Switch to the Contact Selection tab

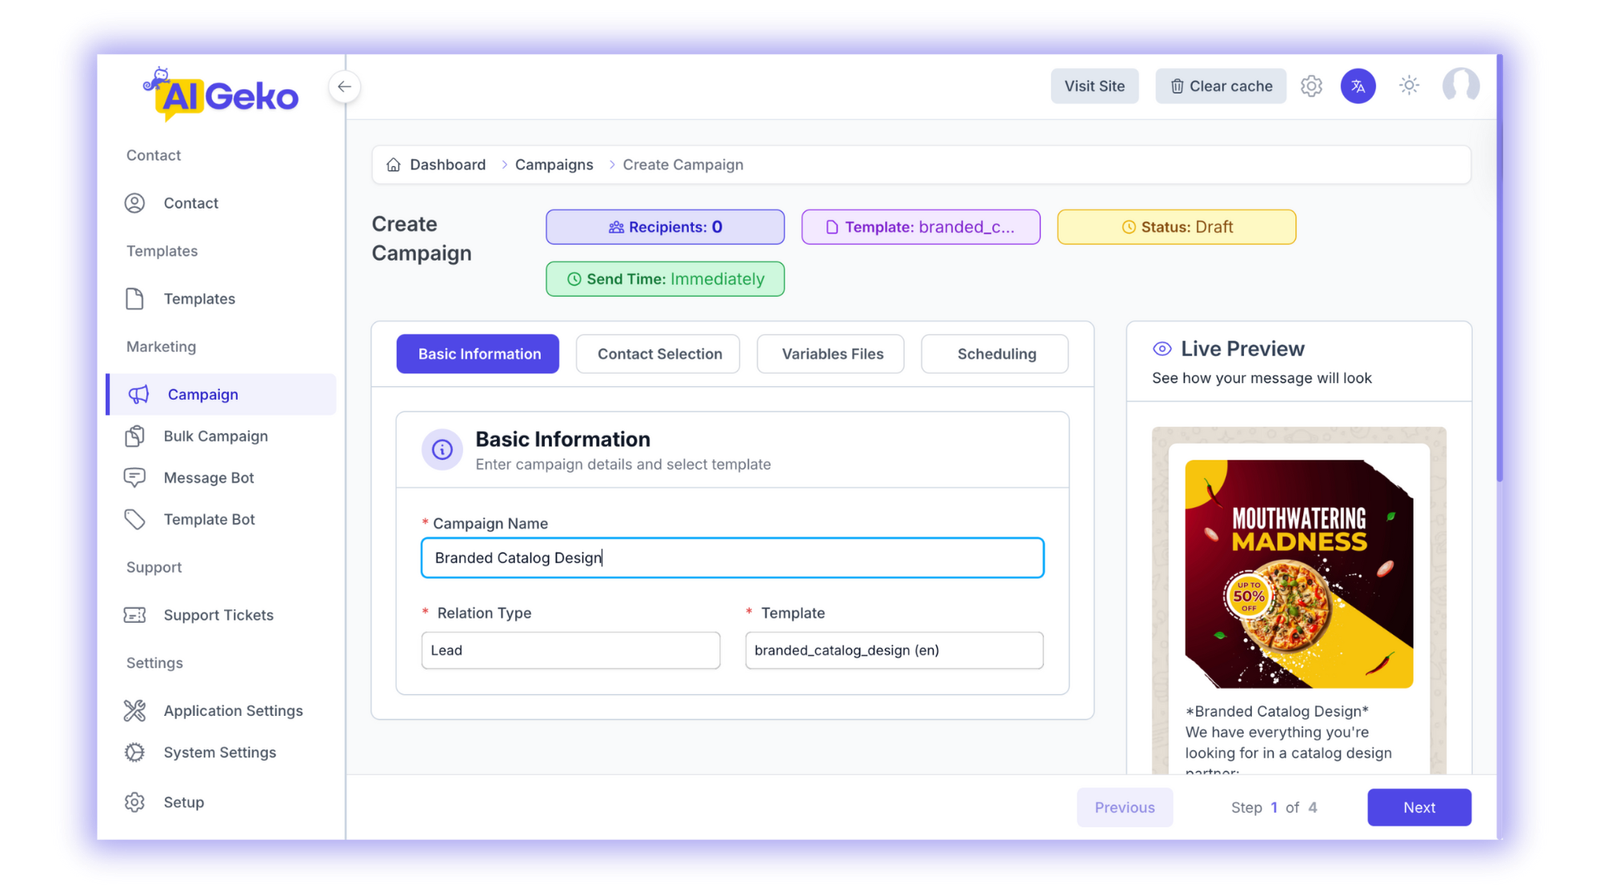pos(659,354)
